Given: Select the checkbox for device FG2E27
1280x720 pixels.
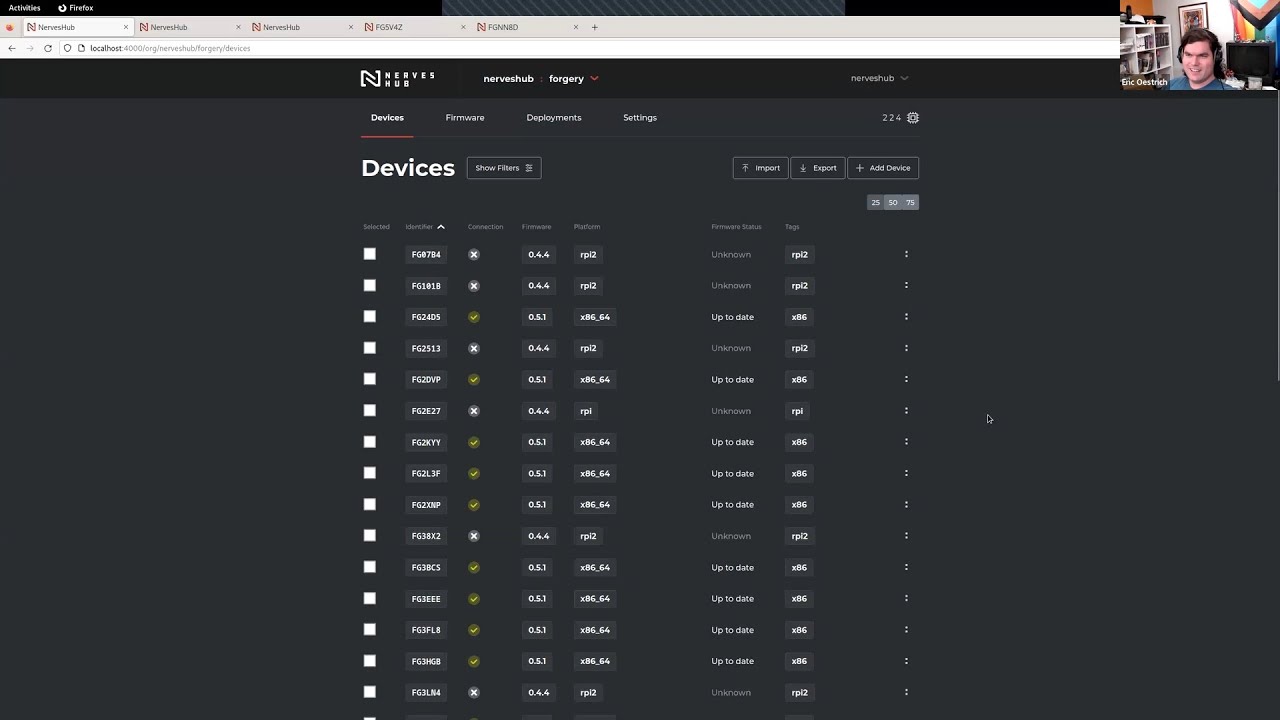Looking at the screenshot, I should pyautogui.click(x=370, y=410).
